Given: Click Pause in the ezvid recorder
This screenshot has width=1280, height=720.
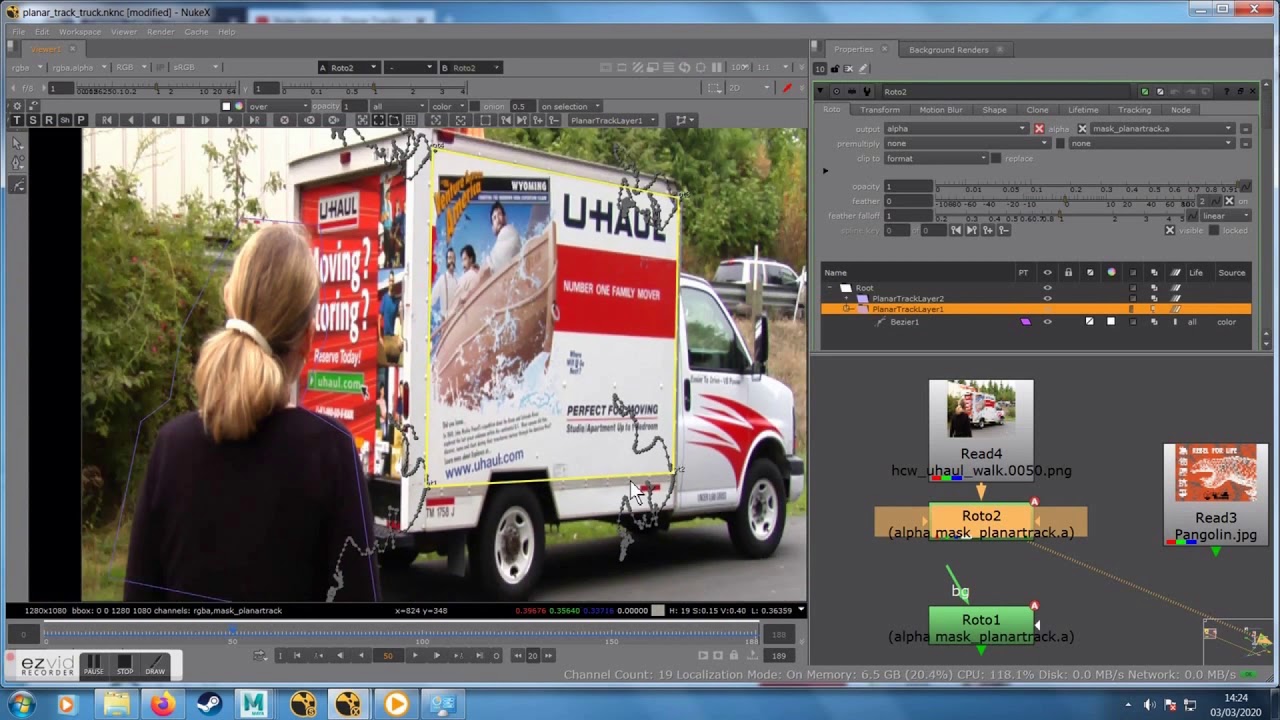Looking at the screenshot, I should [94, 665].
